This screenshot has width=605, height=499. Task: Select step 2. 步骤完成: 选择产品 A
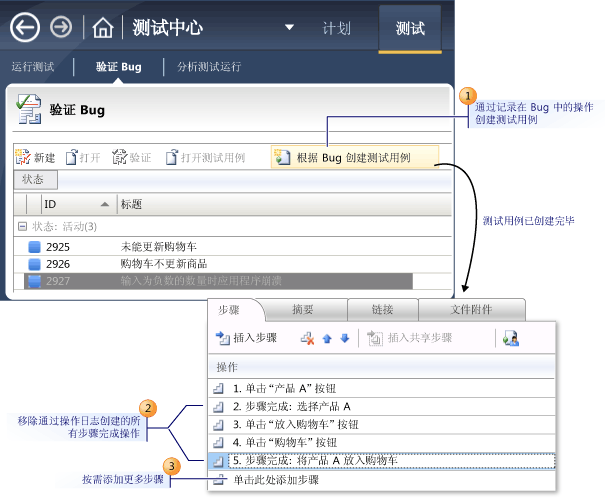point(382,406)
